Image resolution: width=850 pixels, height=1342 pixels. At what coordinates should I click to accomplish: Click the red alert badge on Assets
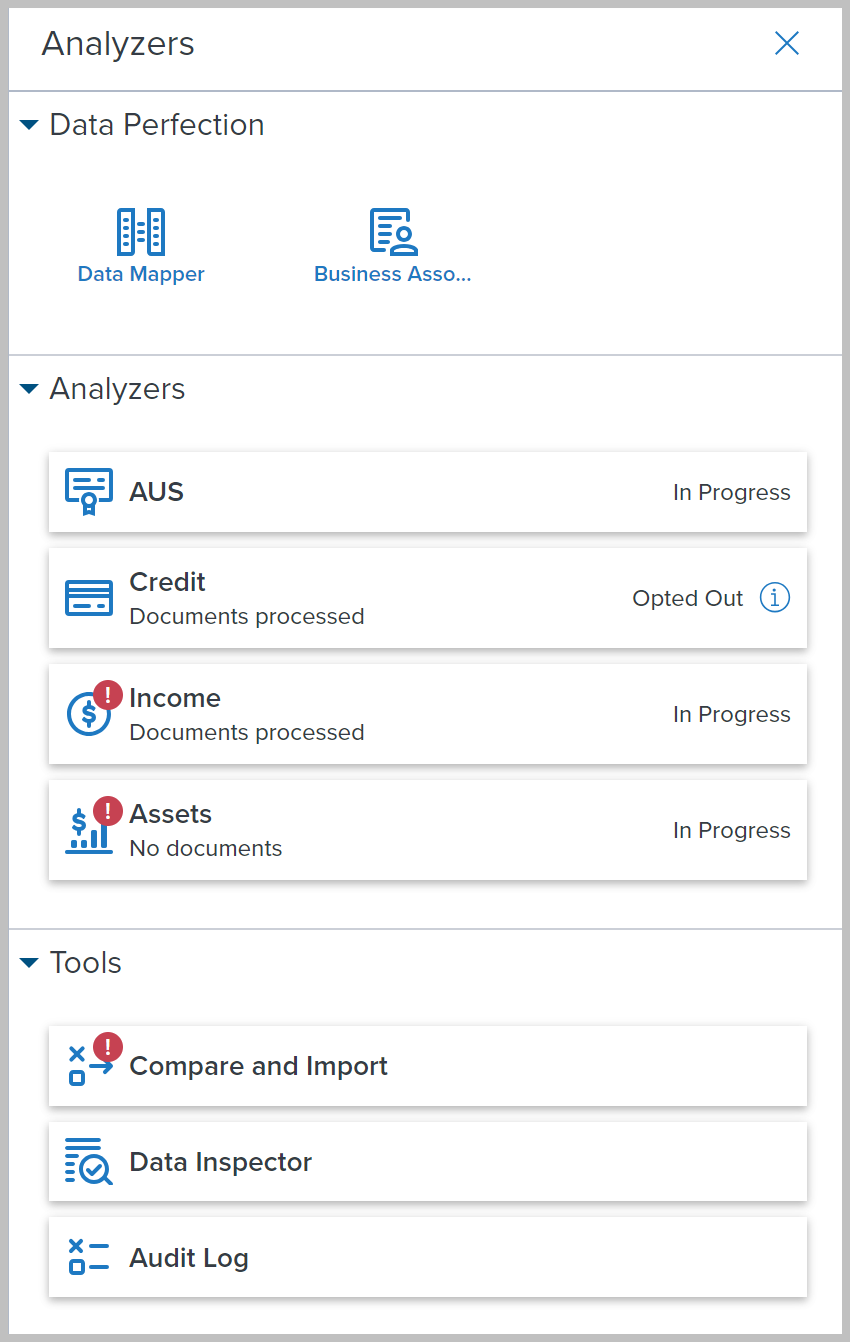pos(108,810)
